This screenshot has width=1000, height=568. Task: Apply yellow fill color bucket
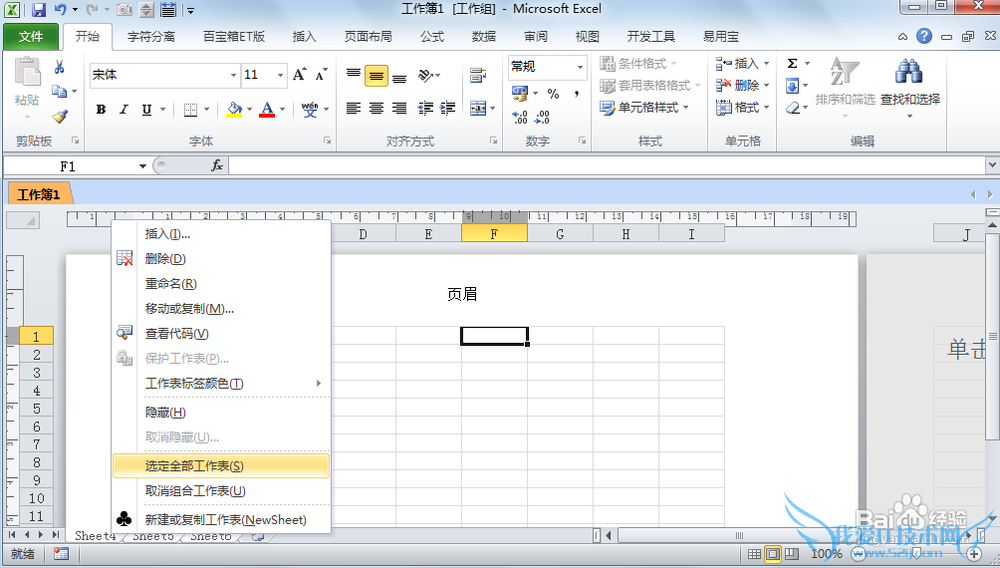pos(234,110)
